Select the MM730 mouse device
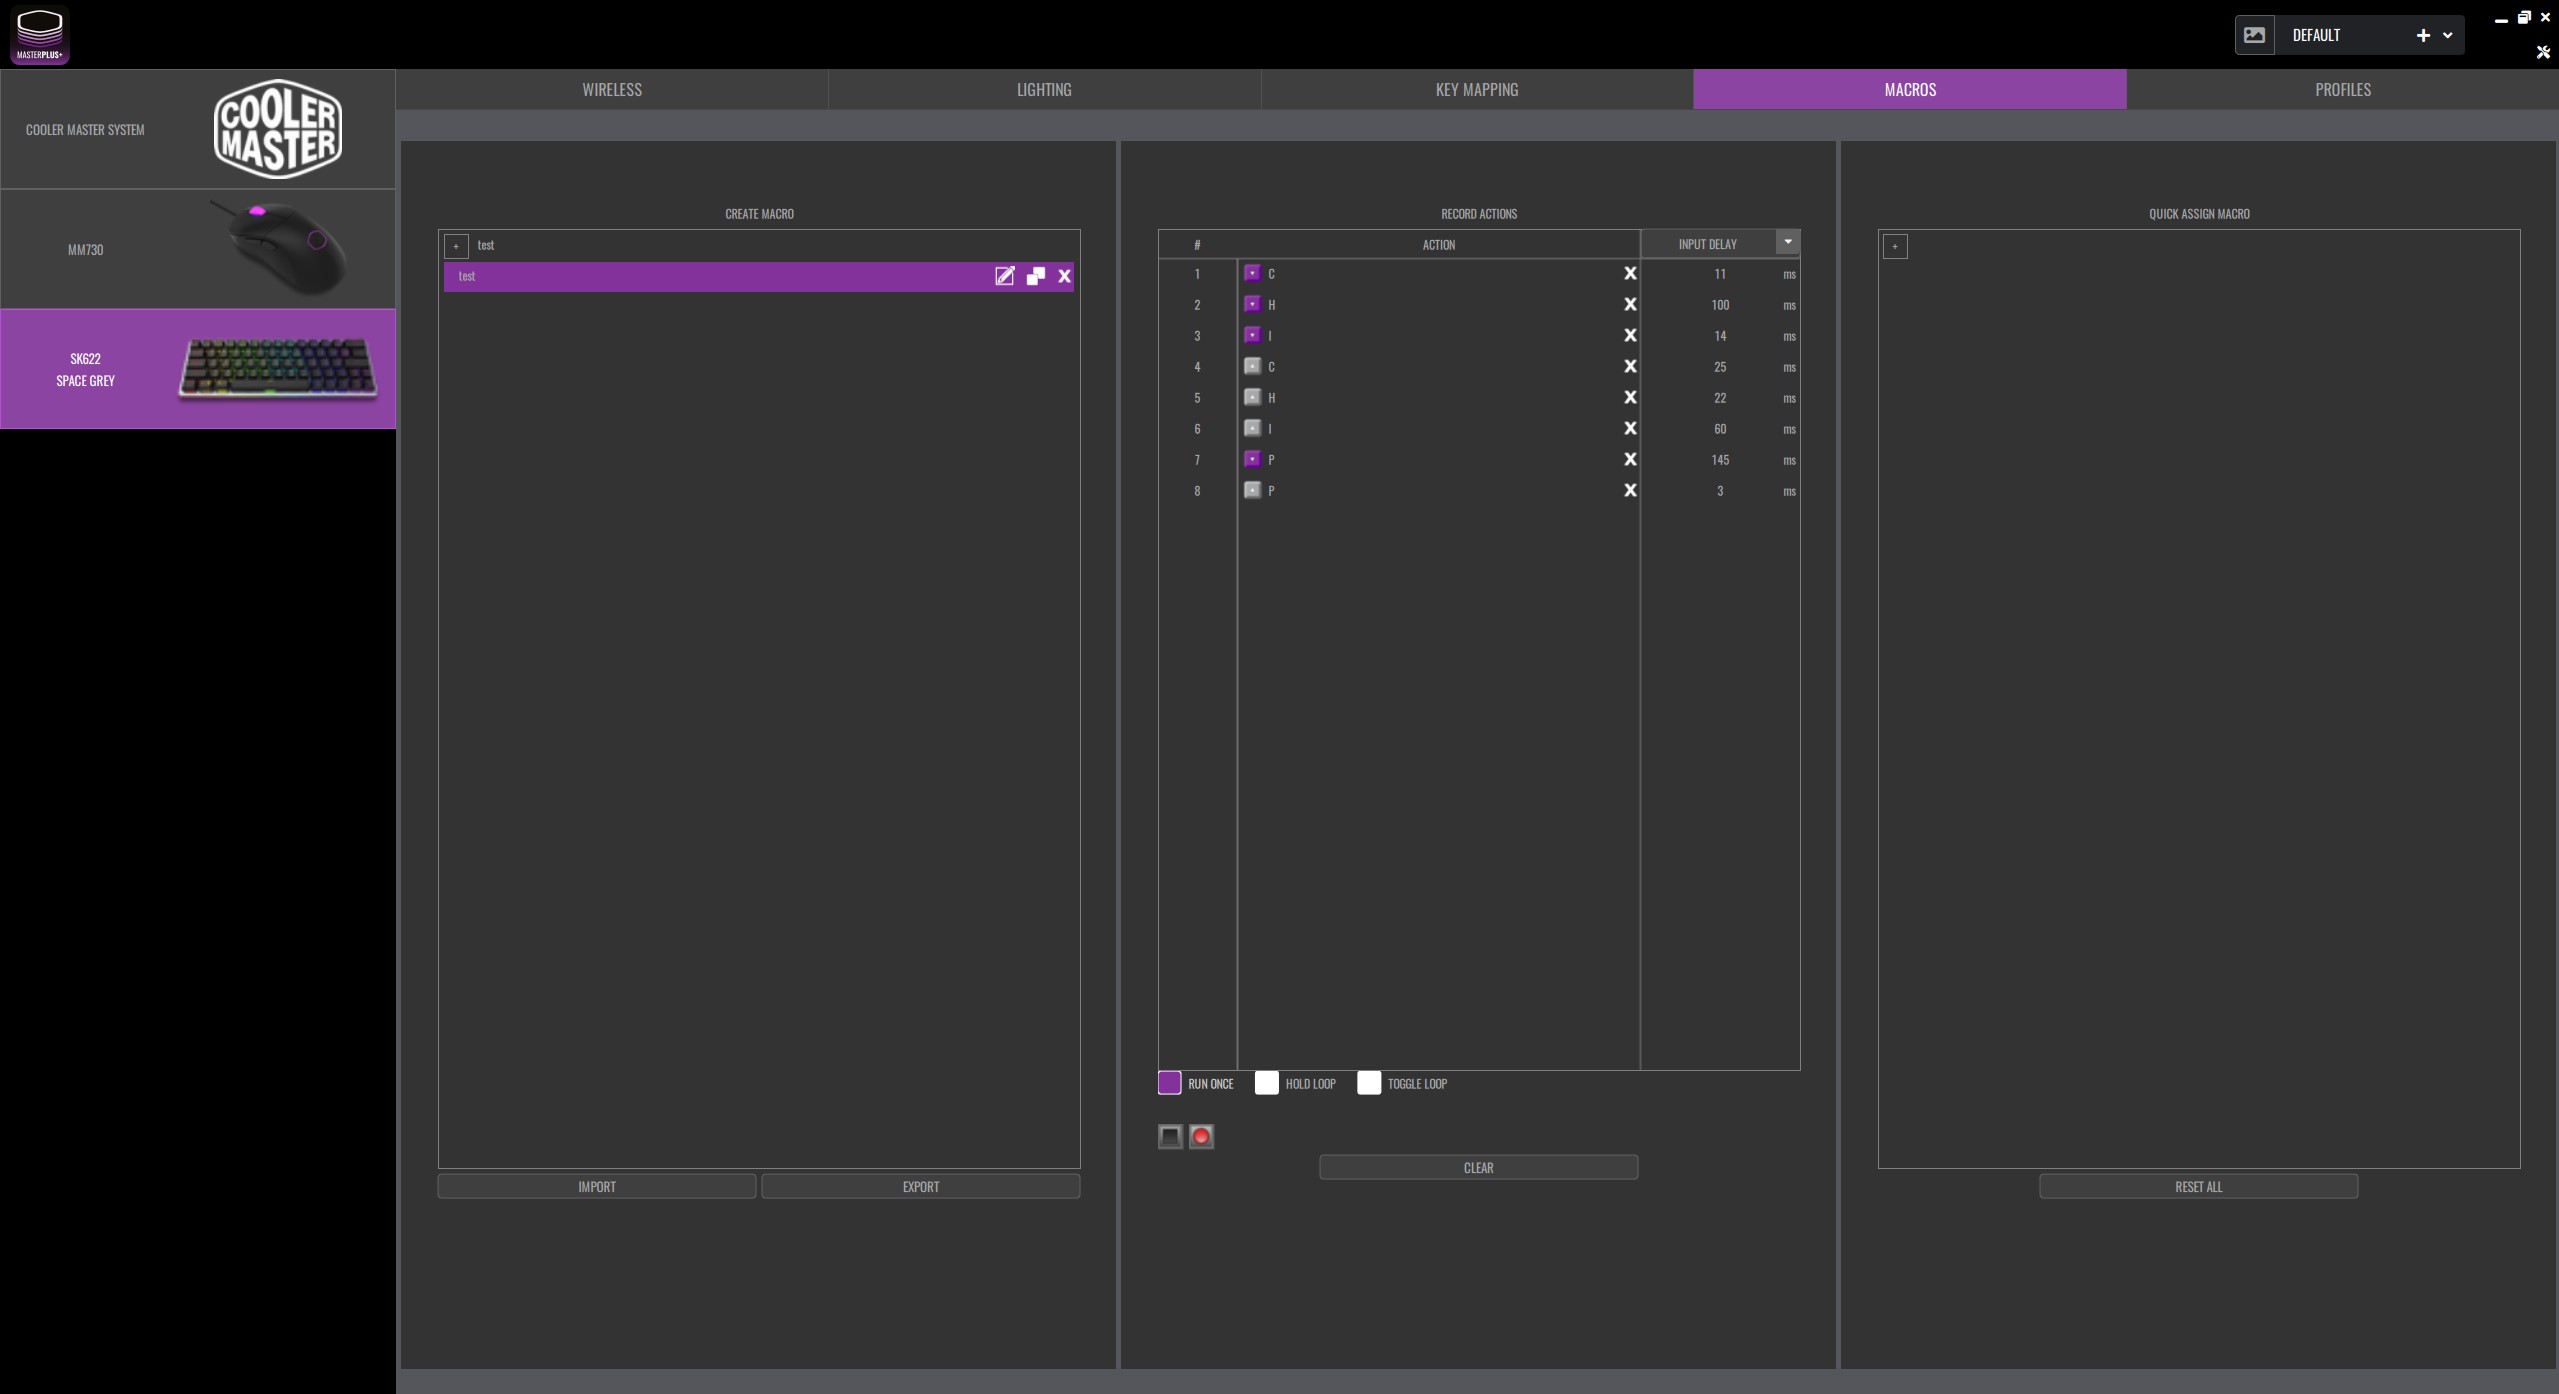Screen dimensions: 2559x1394 198,249
